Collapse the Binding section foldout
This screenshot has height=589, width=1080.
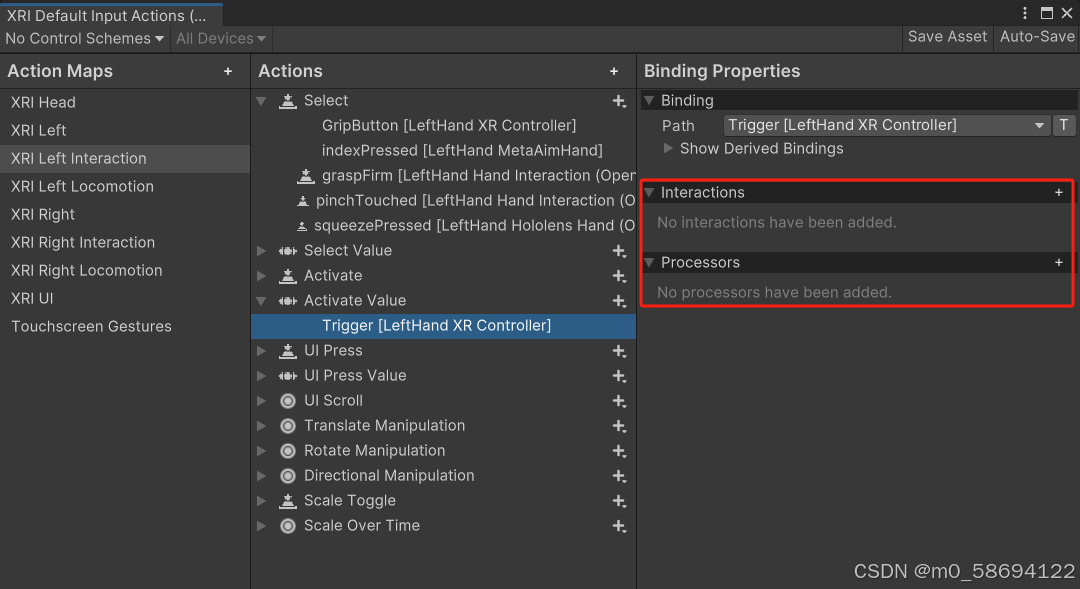click(x=650, y=100)
